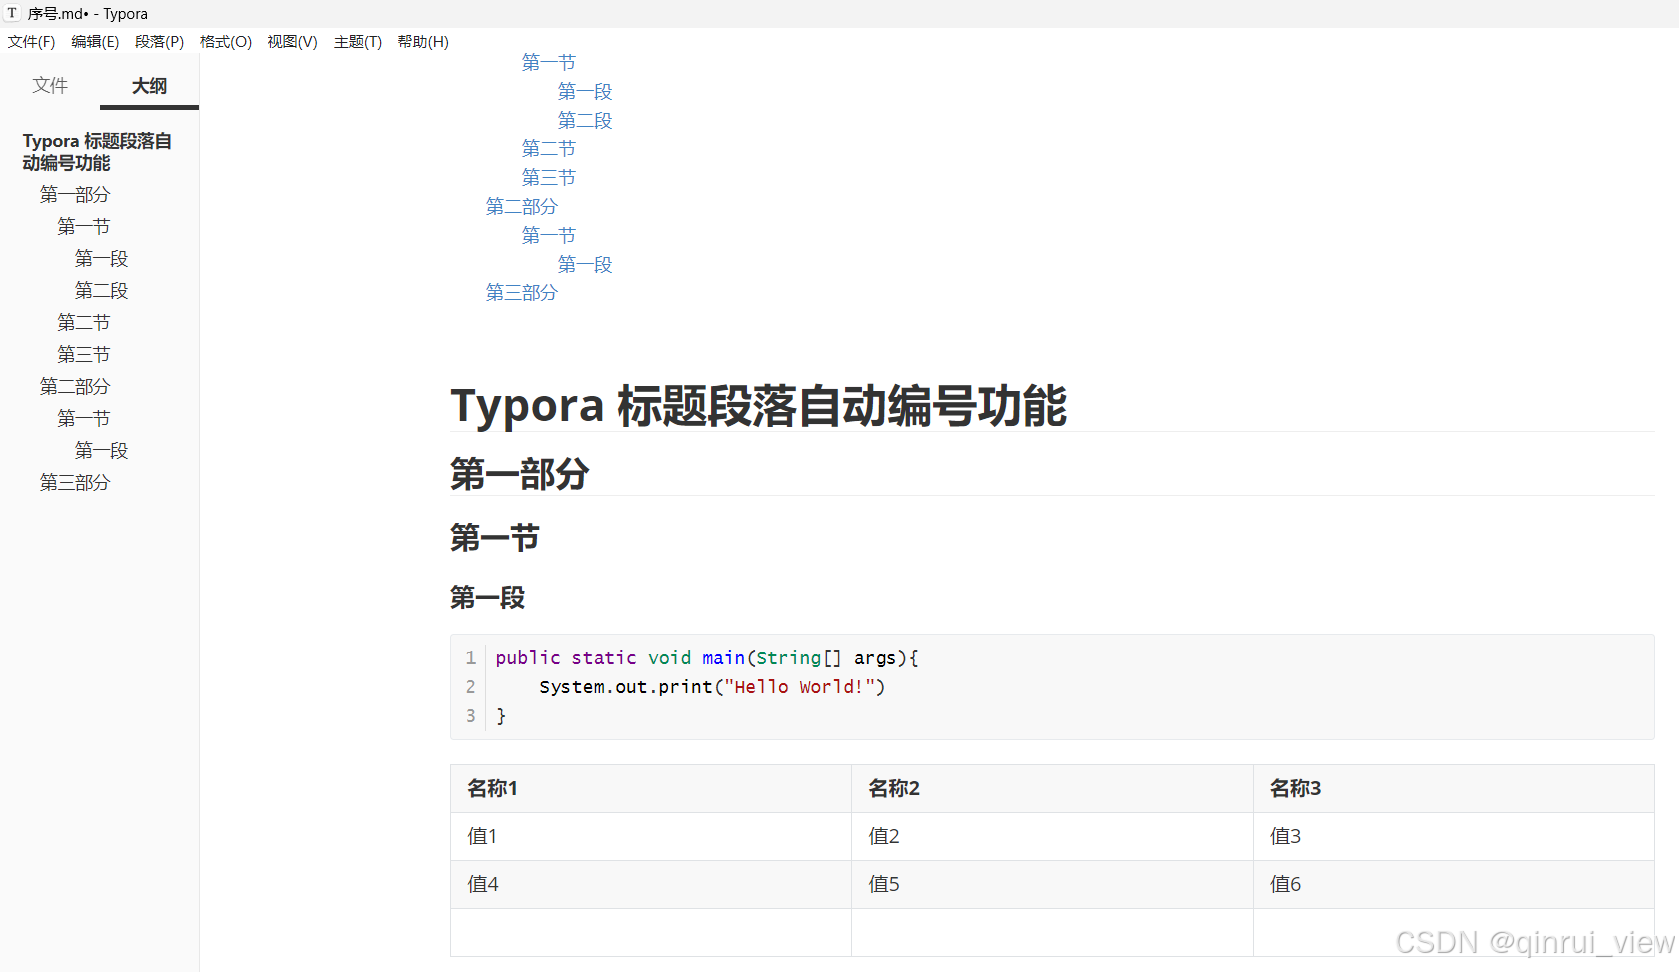Image resolution: width=1679 pixels, height=972 pixels.
Task: Click table cell 值2
Action: 1052,837
